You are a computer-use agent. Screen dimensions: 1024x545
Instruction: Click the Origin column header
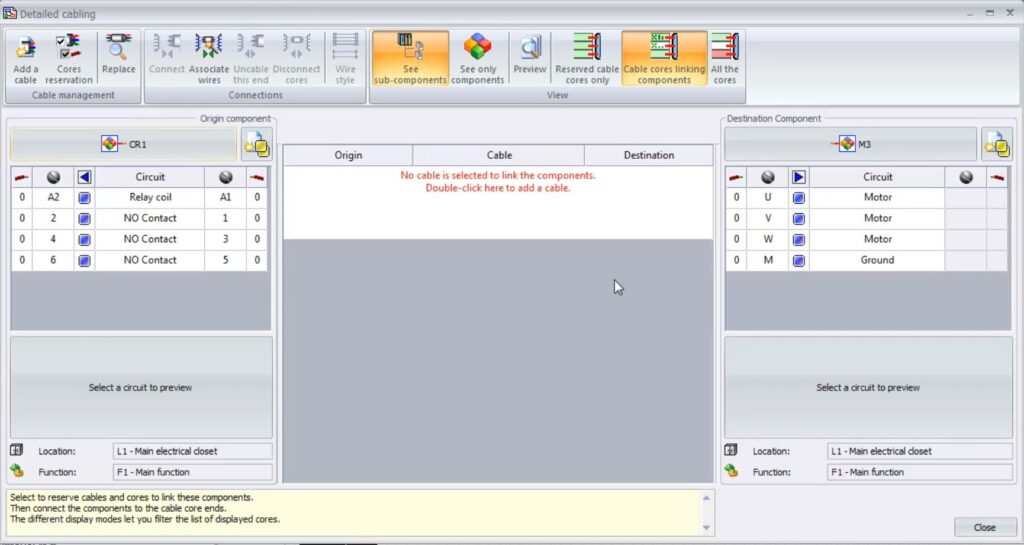coord(348,155)
